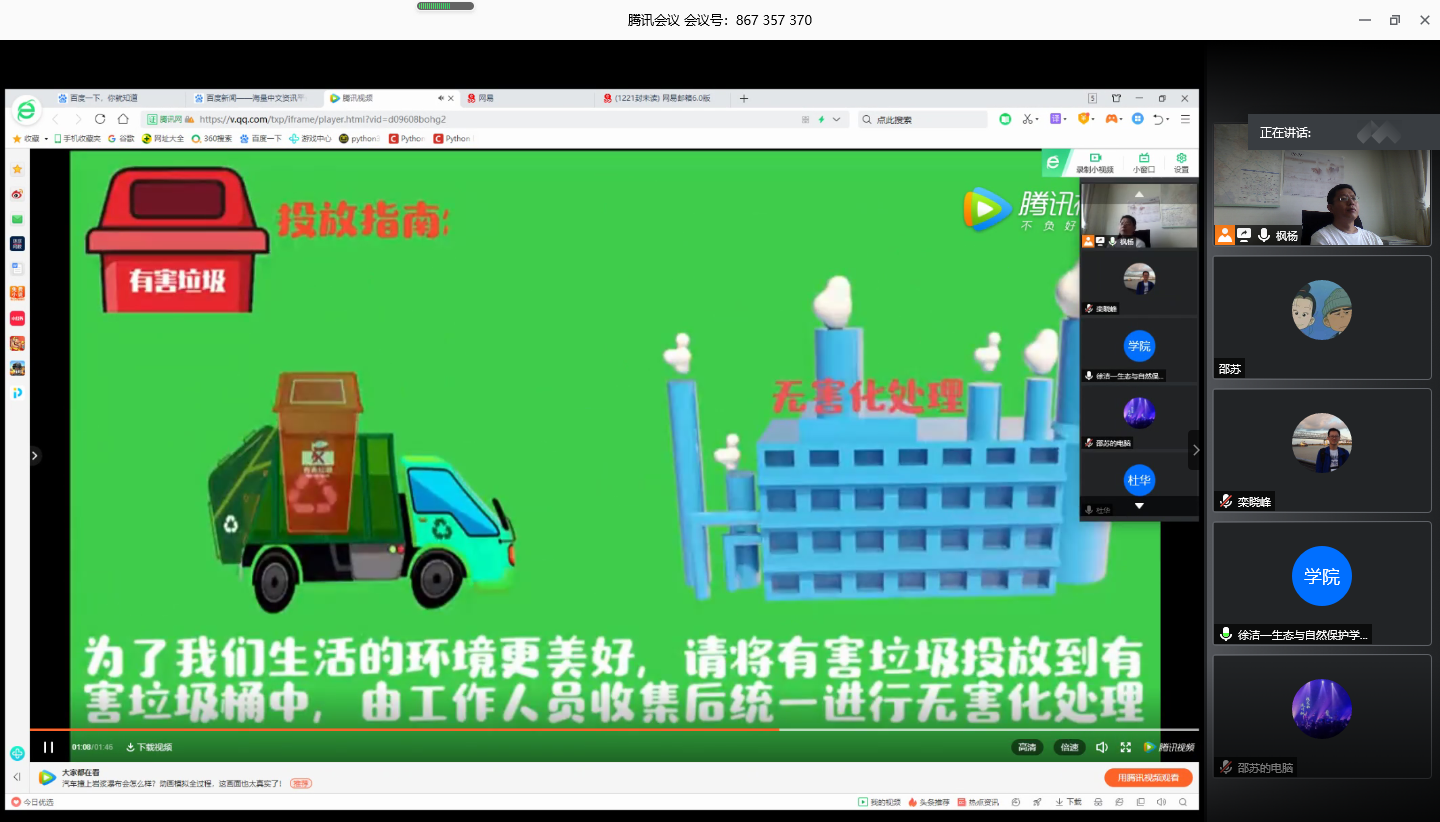This screenshot has width=1440, height=822.
Task: Open the 倍速 playback speed selector
Action: [1069, 747]
